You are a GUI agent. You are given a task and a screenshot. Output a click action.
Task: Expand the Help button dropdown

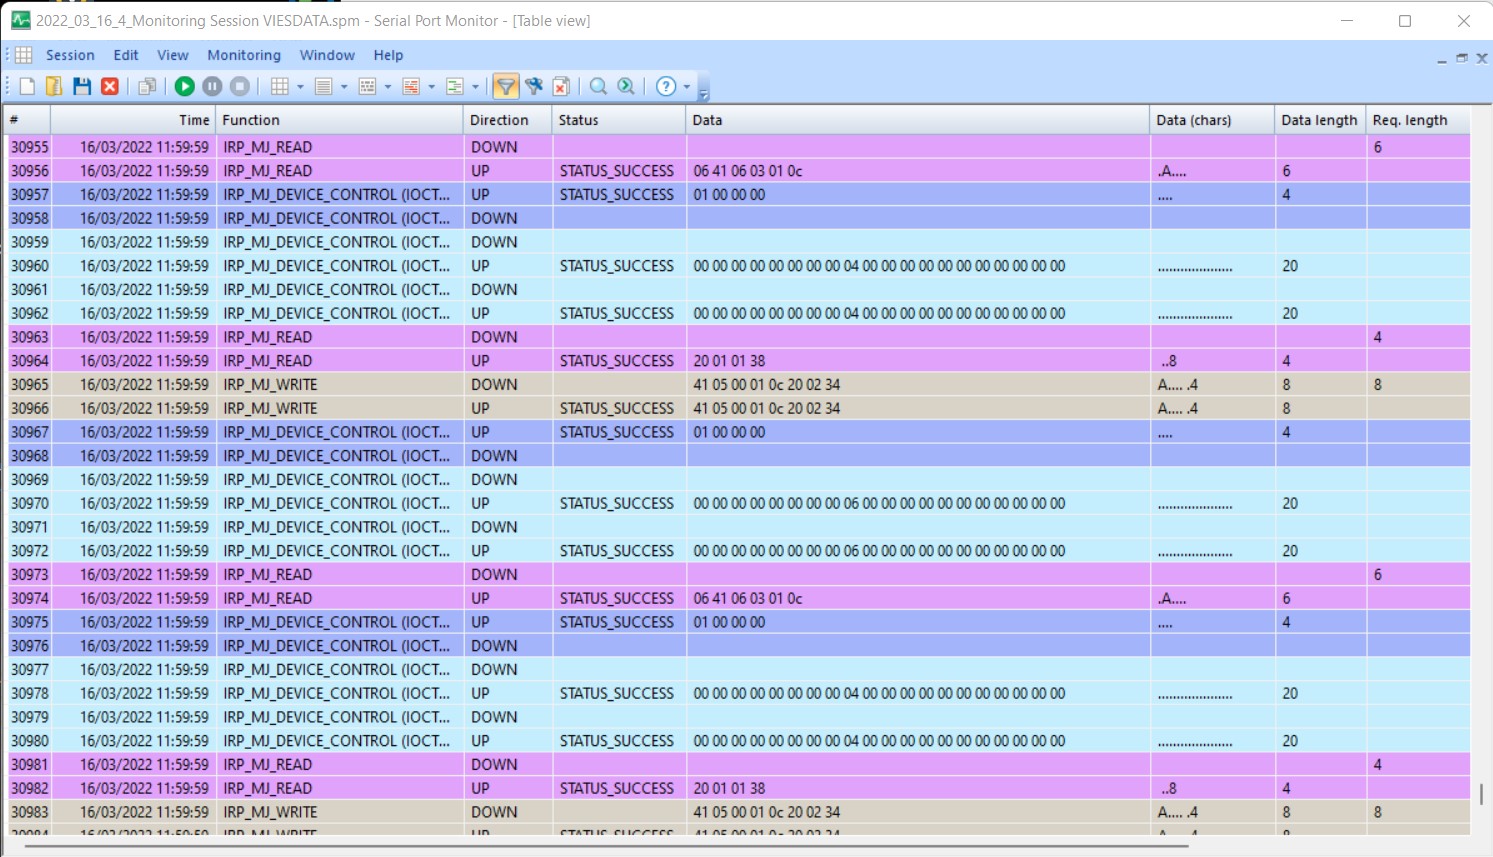click(684, 86)
